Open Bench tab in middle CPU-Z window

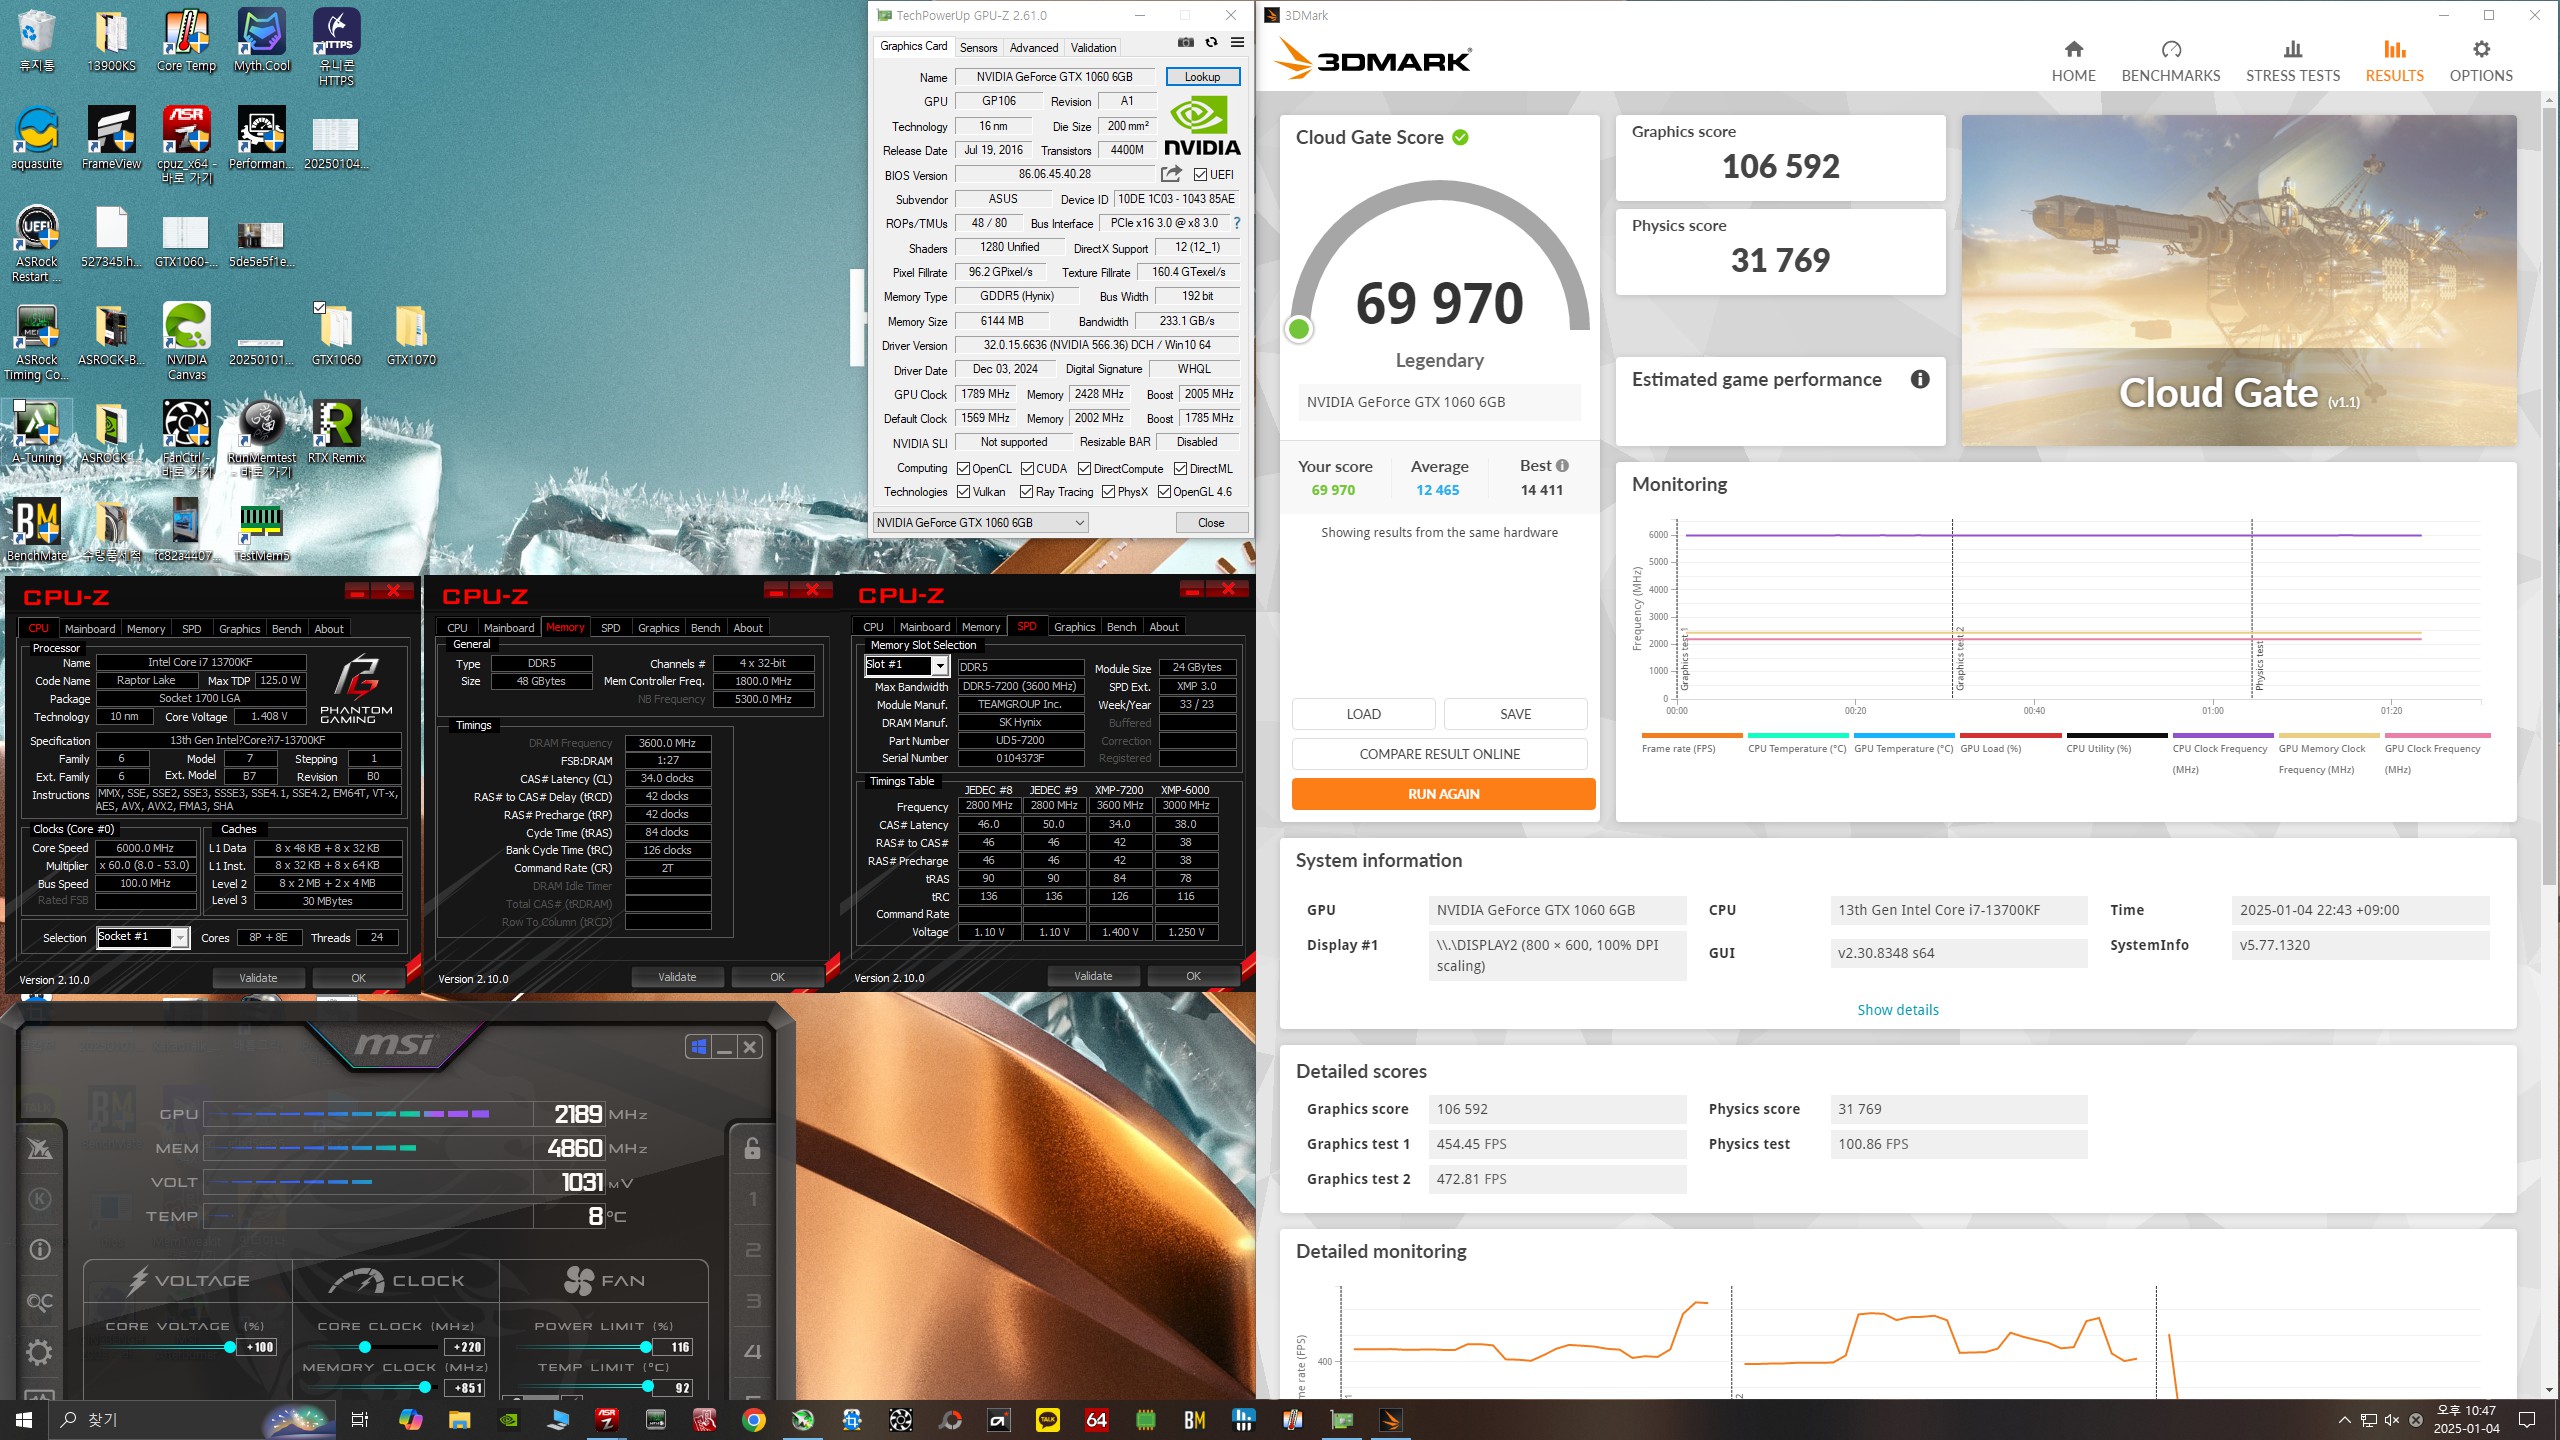coord(705,628)
